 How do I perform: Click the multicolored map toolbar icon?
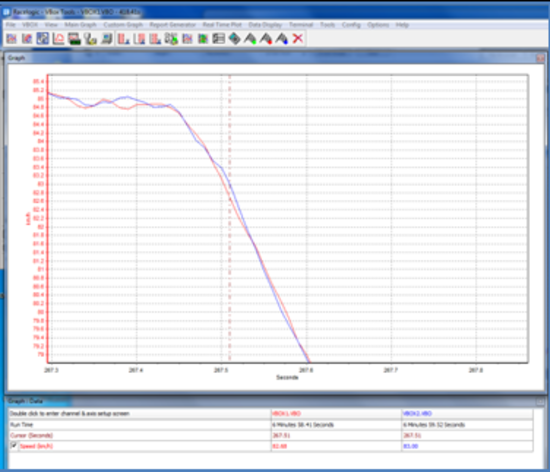(203, 38)
